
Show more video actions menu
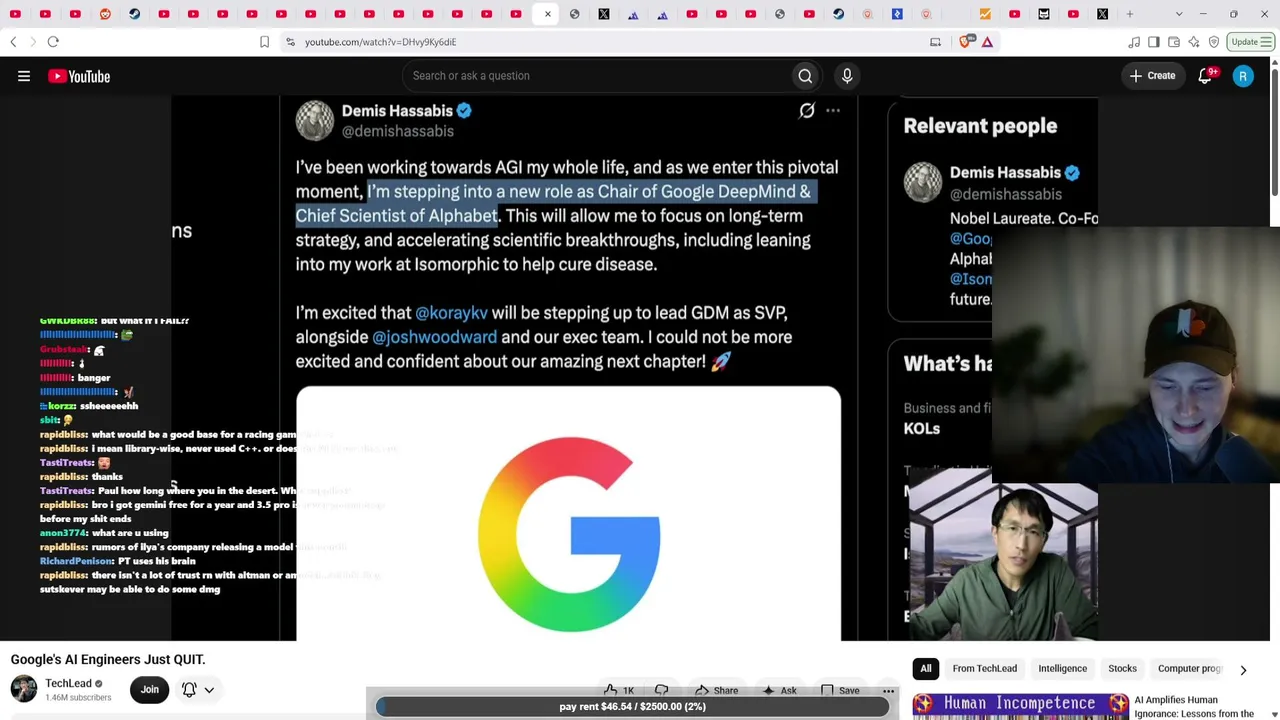888,690
